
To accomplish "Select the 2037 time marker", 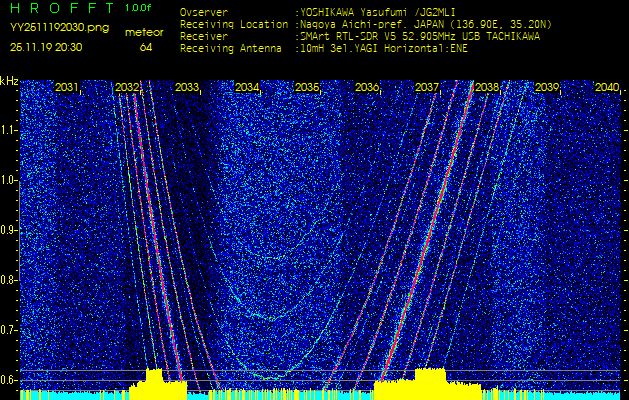I will pyautogui.click(x=427, y=88).
